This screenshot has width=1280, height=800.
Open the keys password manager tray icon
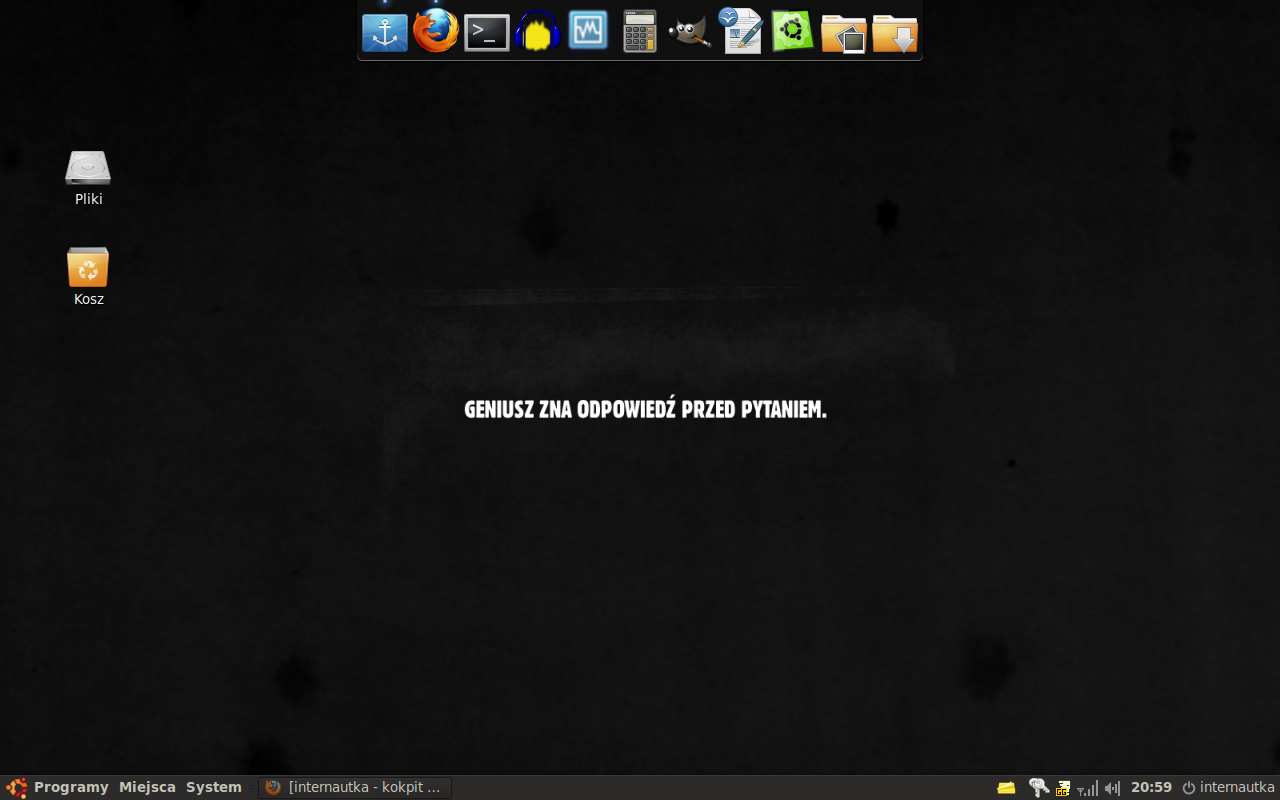[x=1039, y=788]
